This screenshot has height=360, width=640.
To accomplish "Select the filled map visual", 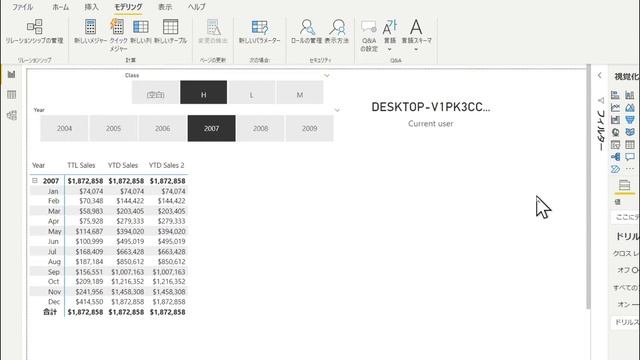I will 630,132.
